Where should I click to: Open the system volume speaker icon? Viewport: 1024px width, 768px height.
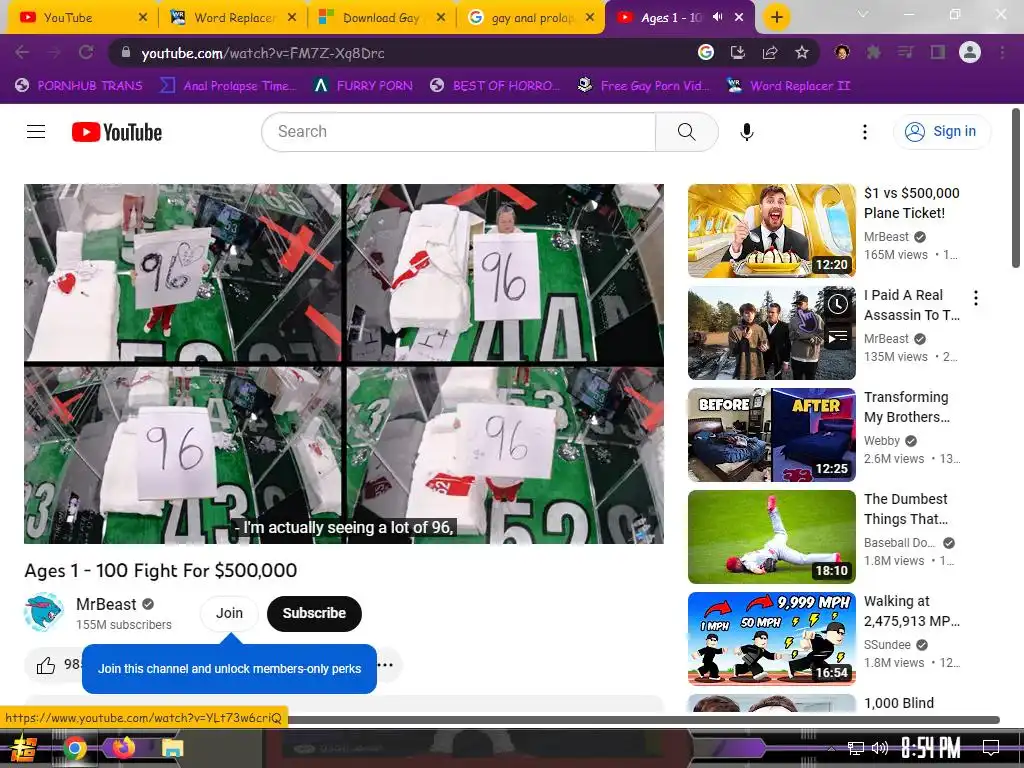tap(880, 747)
